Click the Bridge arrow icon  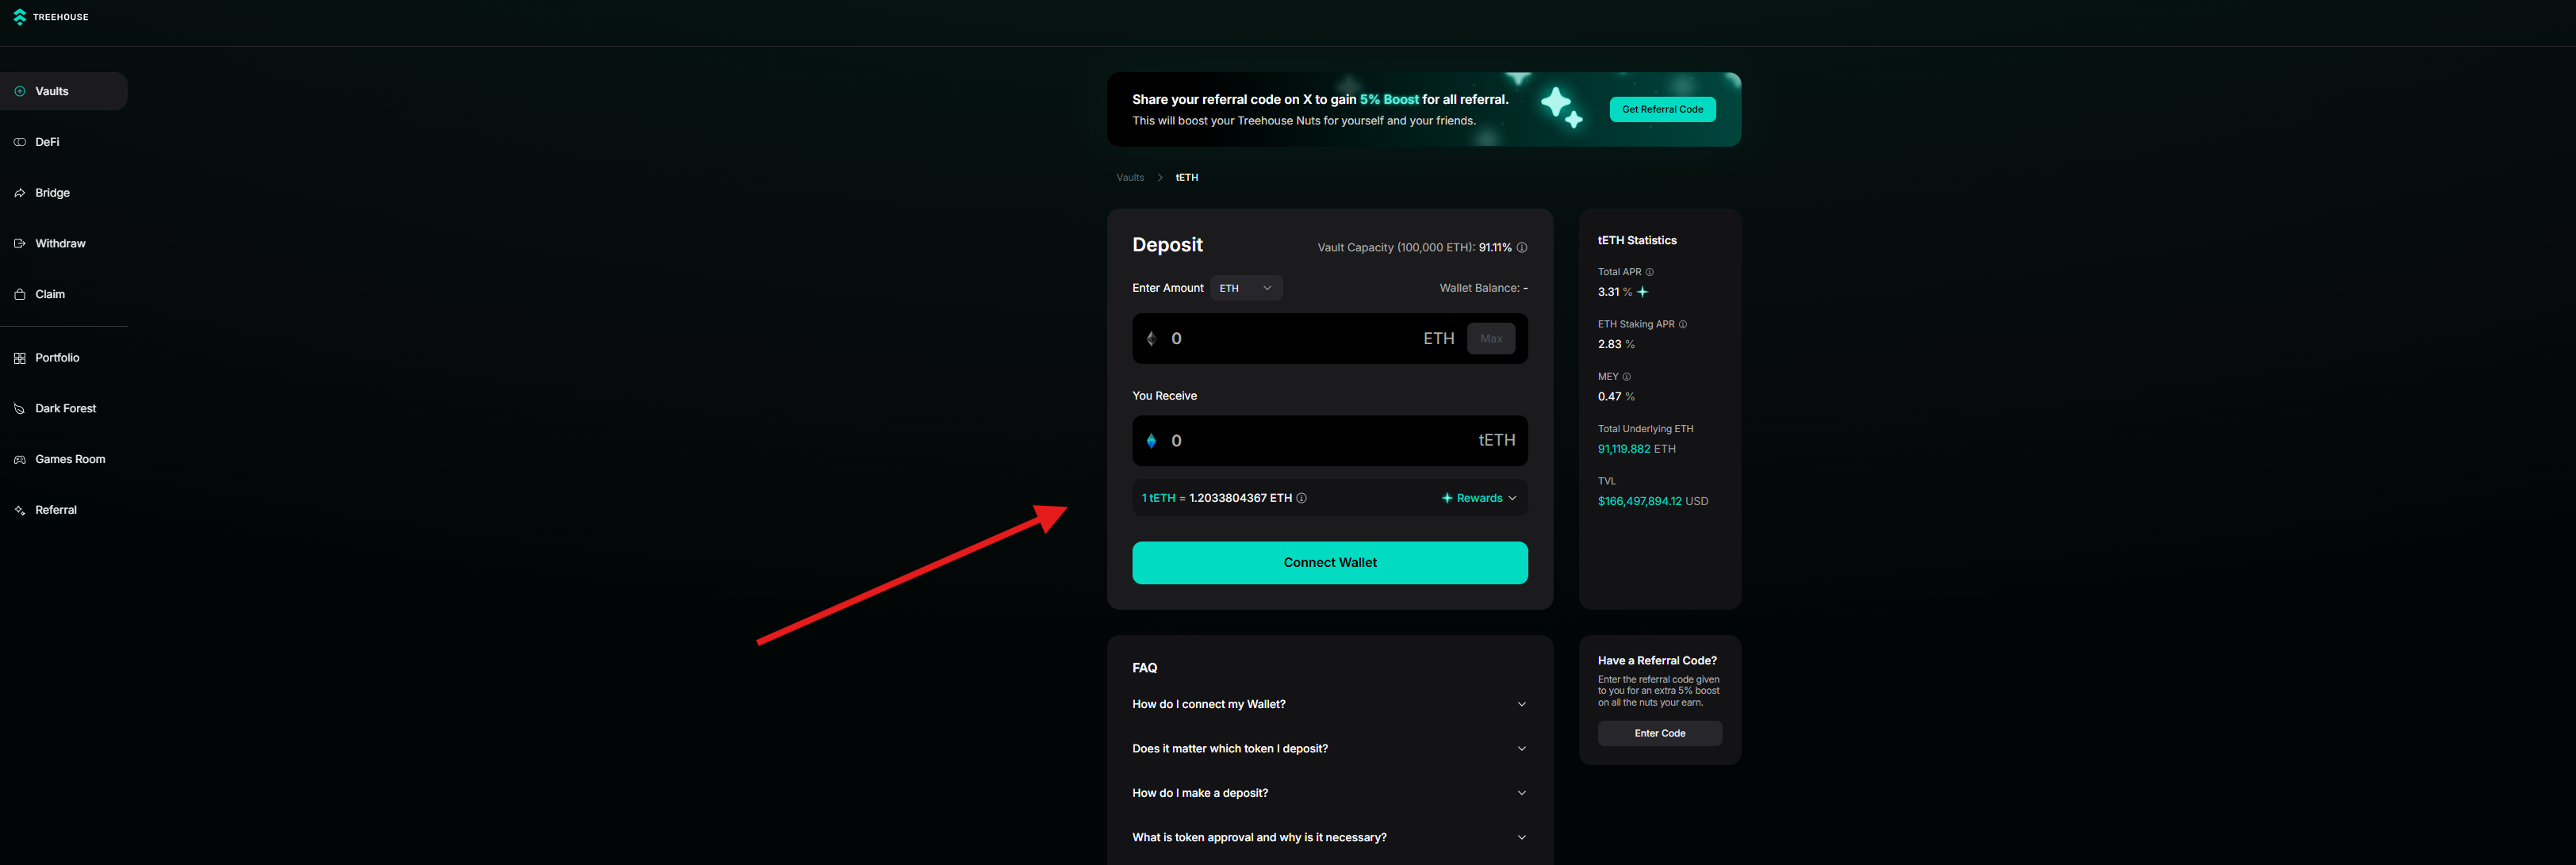[19, 193]
